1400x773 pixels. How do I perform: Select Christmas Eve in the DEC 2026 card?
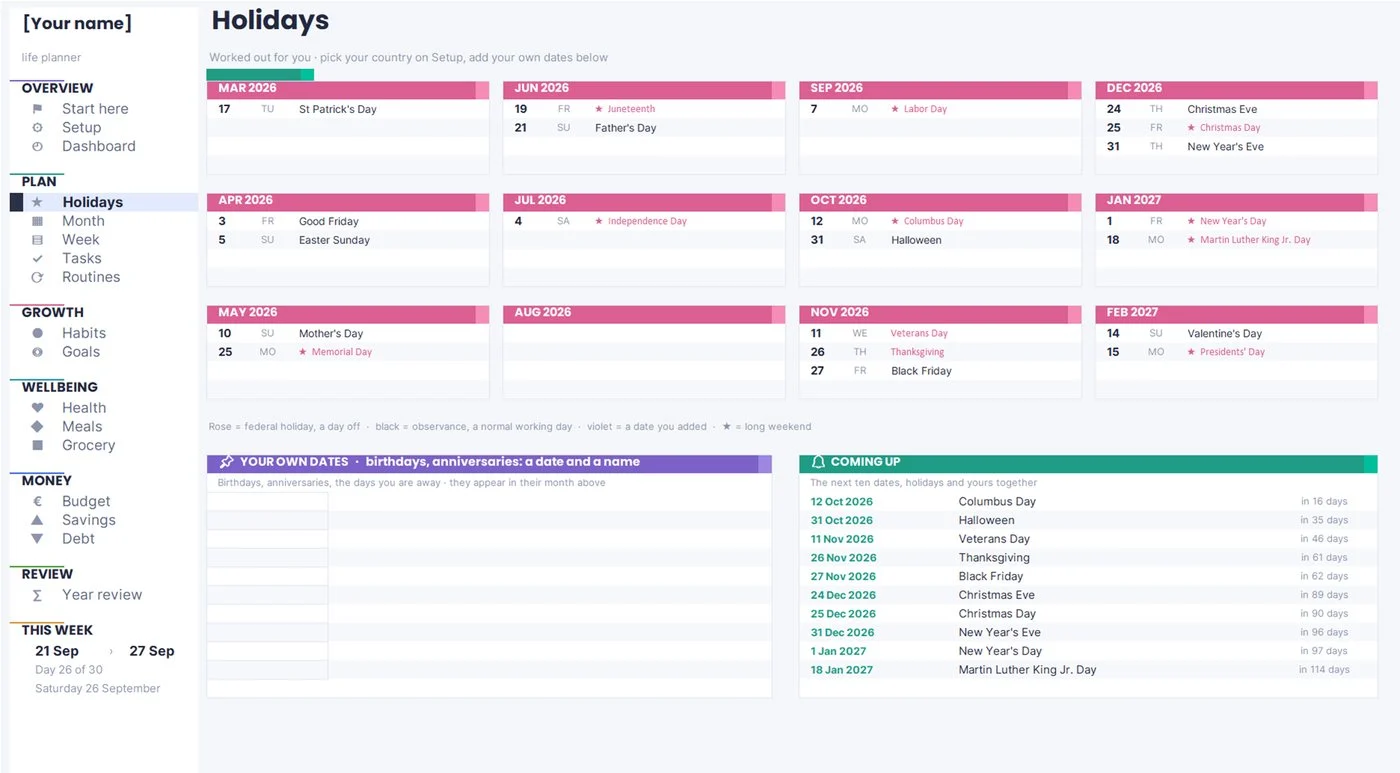pos(1222,109)
